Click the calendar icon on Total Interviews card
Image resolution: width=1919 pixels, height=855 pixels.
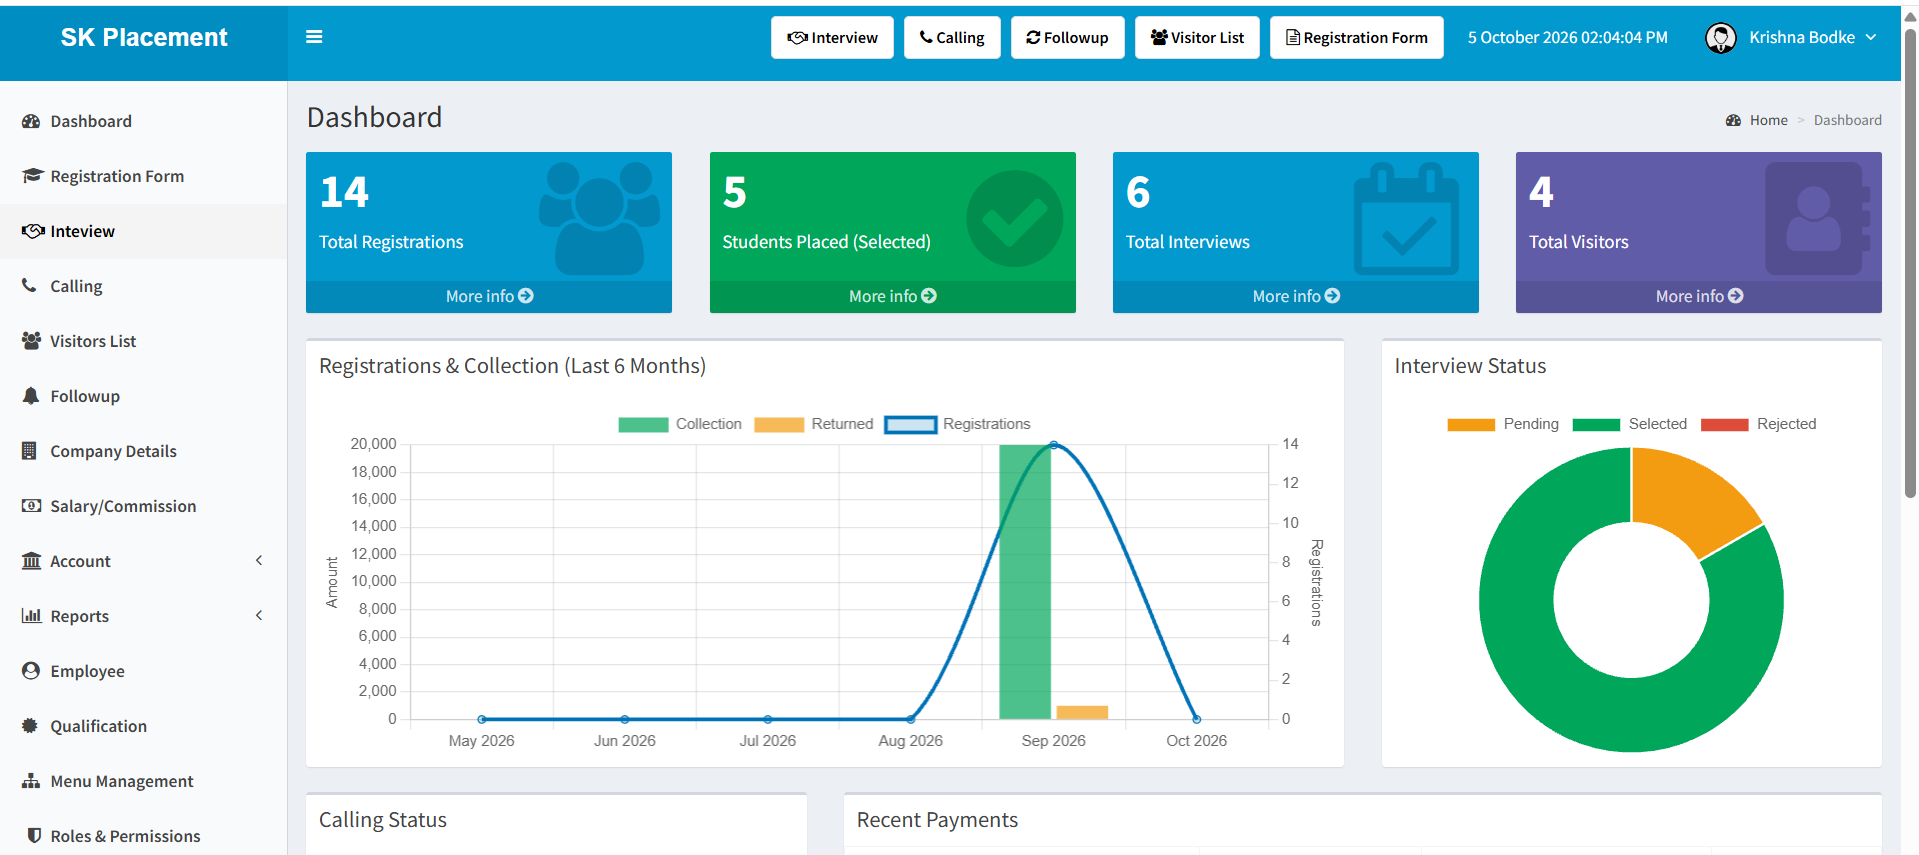point(1406,219)
